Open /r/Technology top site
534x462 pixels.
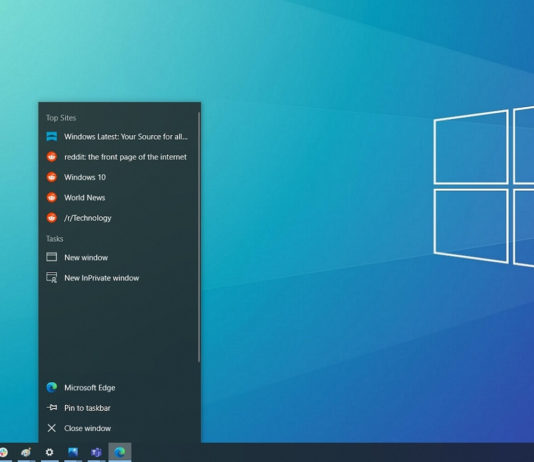click(120, 218)
